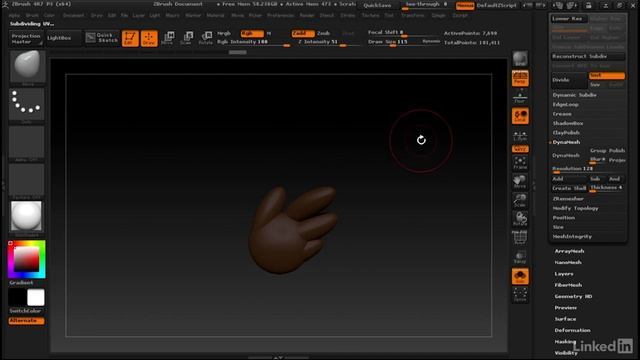Open the material sphere thumbnail
The width and height of the screenshot is (640, 360).
27,217
